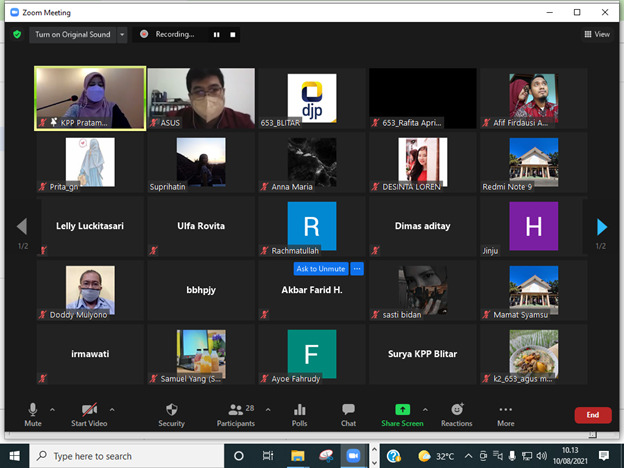This screenshot has height=468, width=624.
Task: Expand the video options arrow beside Start Video
Action: click(x=111, y=409)
